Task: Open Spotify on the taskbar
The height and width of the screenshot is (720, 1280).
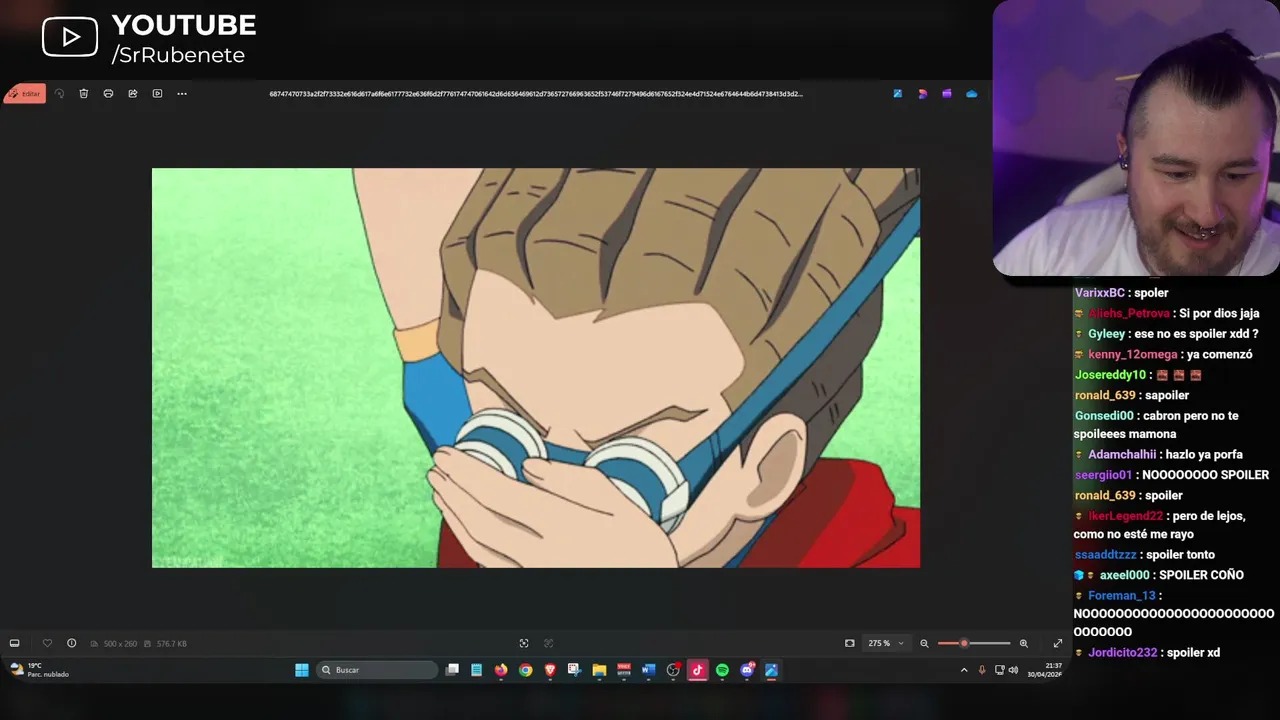Action: tap(722, 670)
